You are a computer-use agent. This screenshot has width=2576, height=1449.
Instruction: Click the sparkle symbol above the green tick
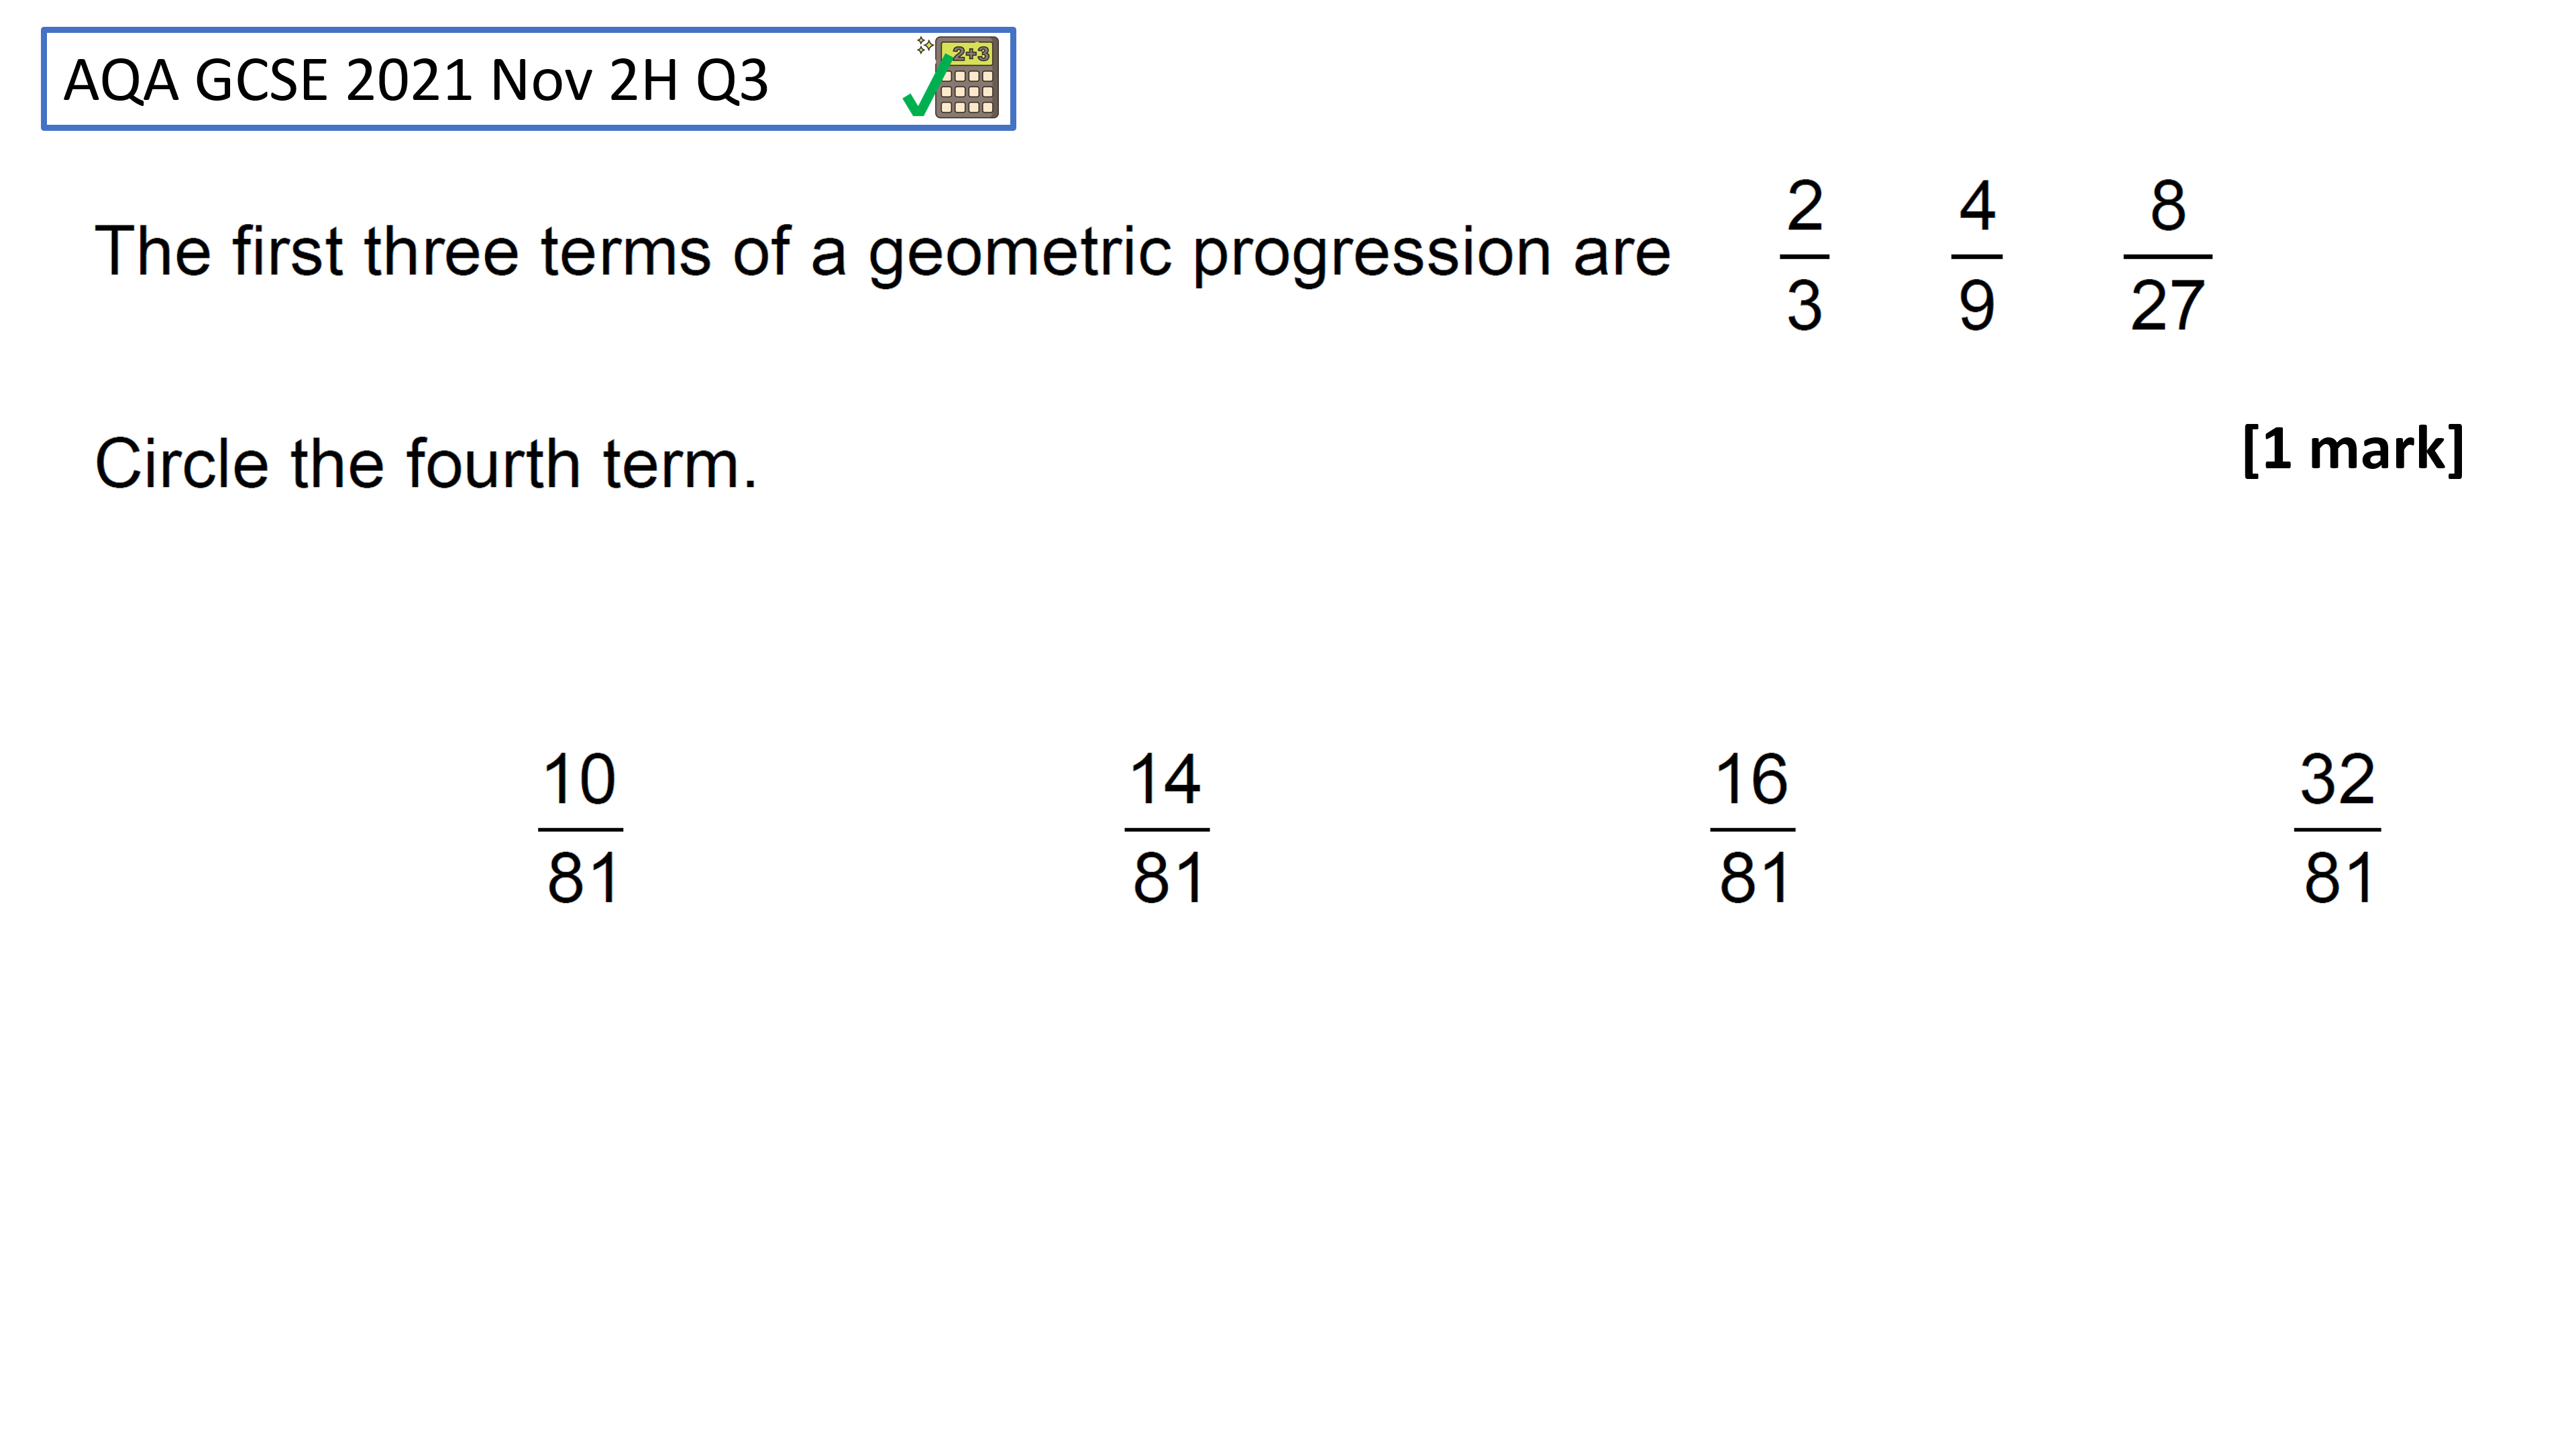coord(925,45)
